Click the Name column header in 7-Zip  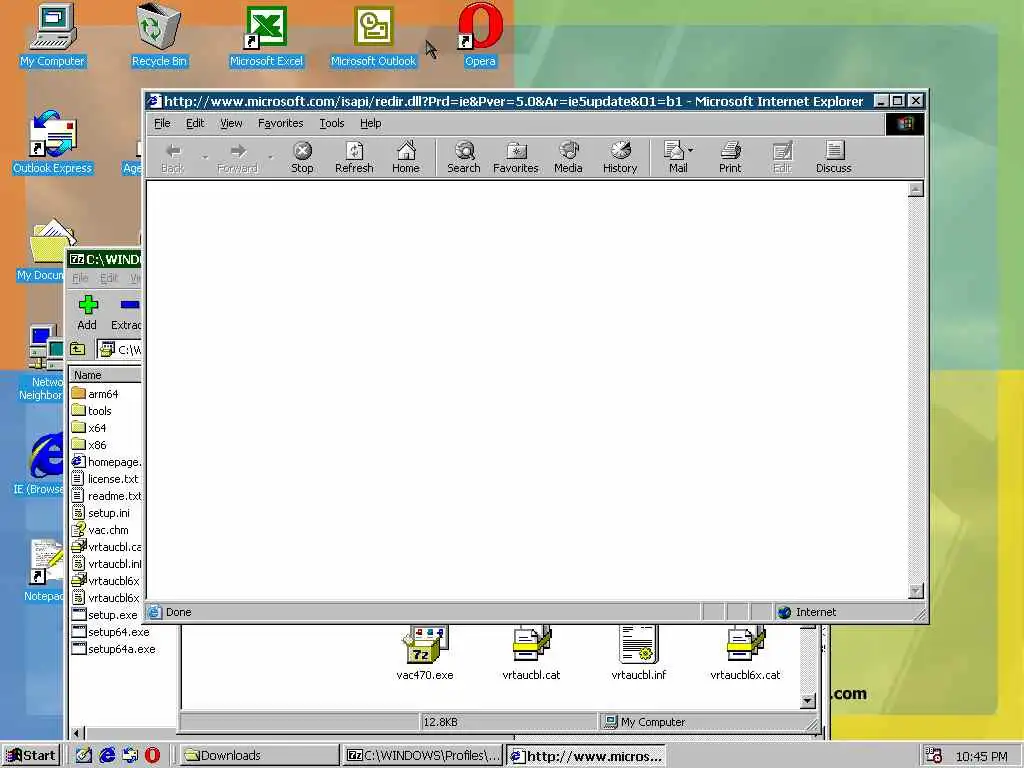pyautogui.click(x=105, y=375)
